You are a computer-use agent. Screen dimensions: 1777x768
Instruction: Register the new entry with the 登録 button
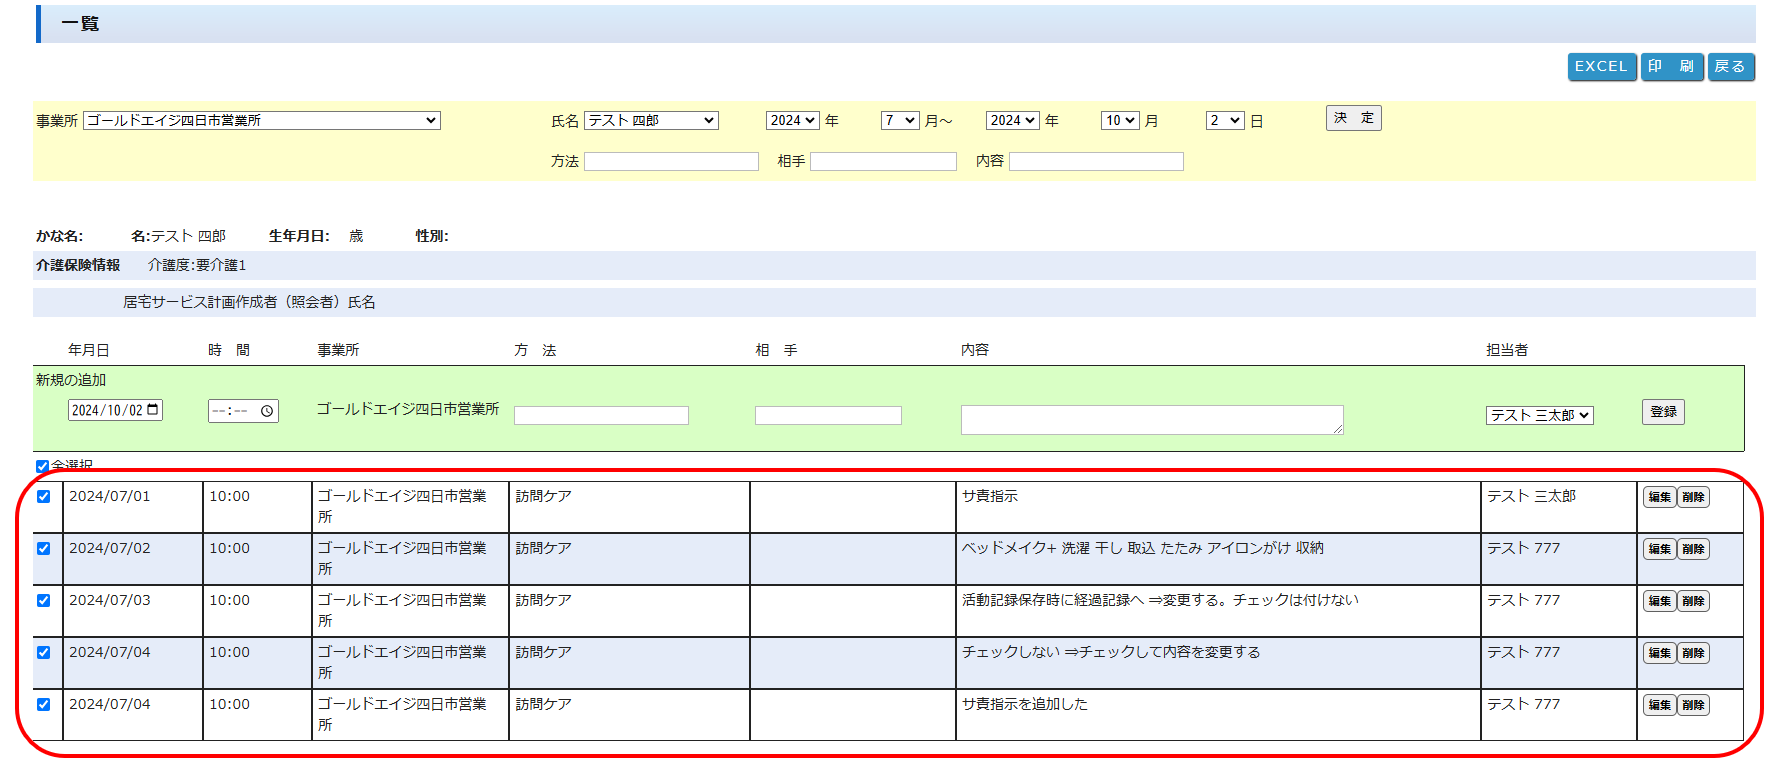tap(1663, 412)
